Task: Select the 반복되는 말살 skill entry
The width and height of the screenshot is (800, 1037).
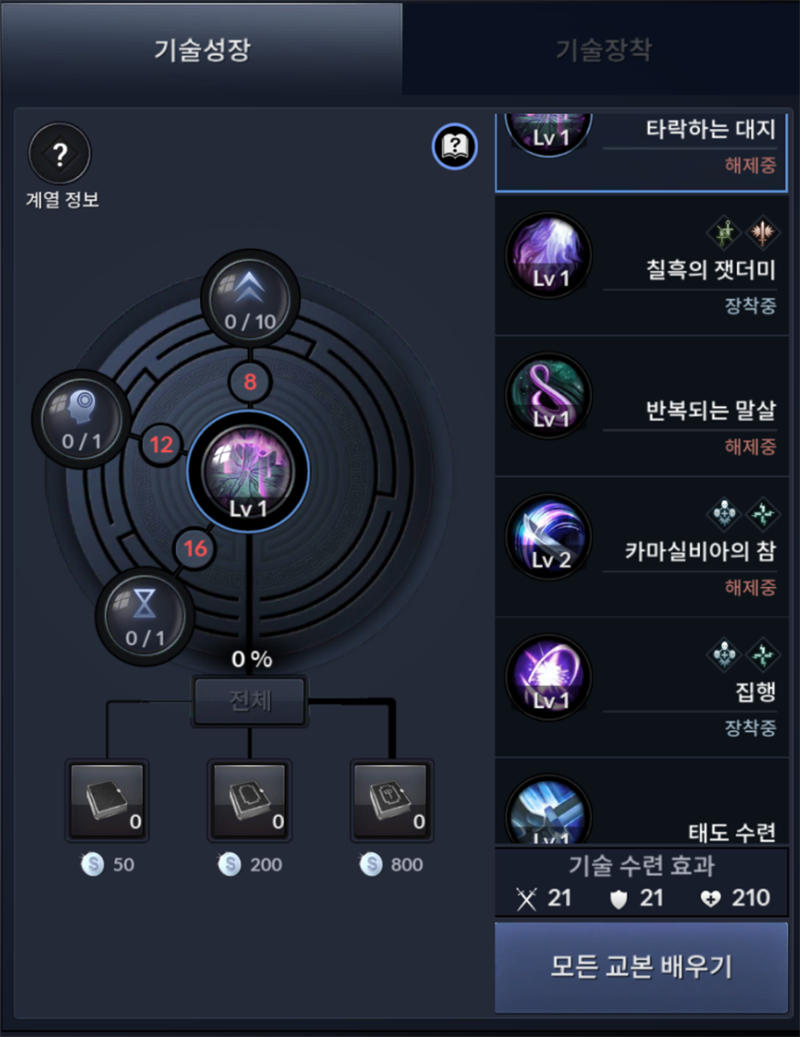Action: (642, 405)
